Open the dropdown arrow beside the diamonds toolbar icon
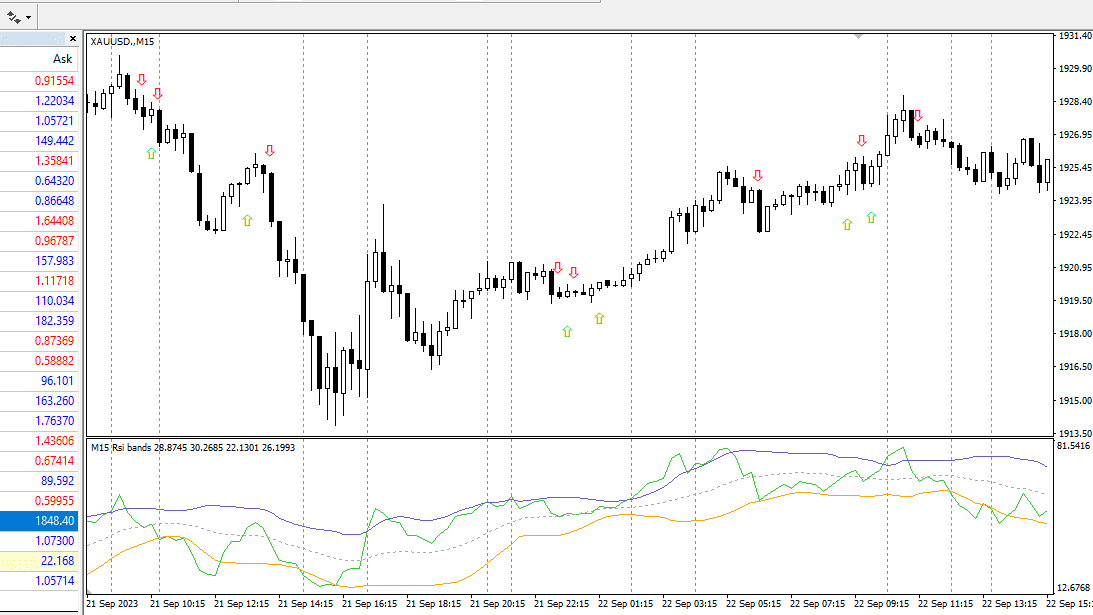This screenshot has width=1093, height=615. [29, 17]
